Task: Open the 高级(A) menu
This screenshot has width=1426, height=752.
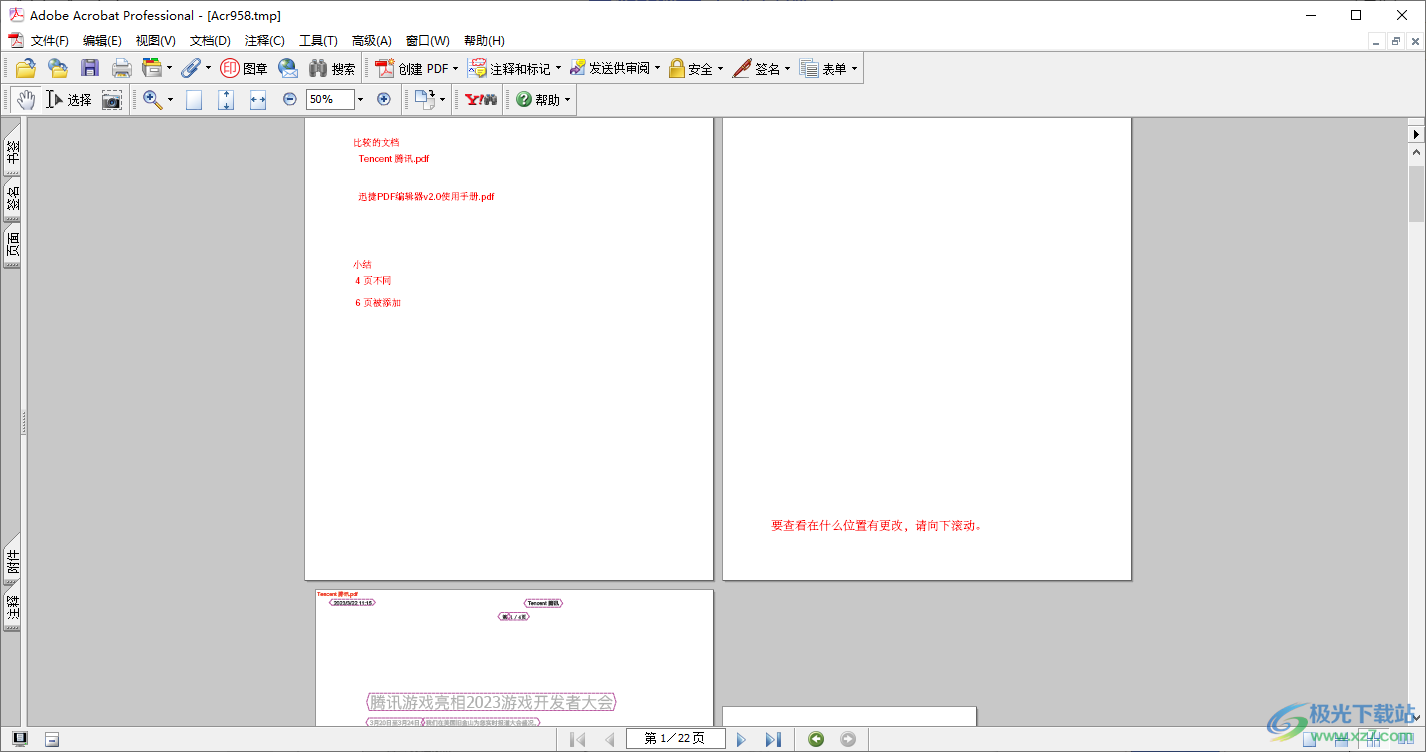Action: click(372, 41)
